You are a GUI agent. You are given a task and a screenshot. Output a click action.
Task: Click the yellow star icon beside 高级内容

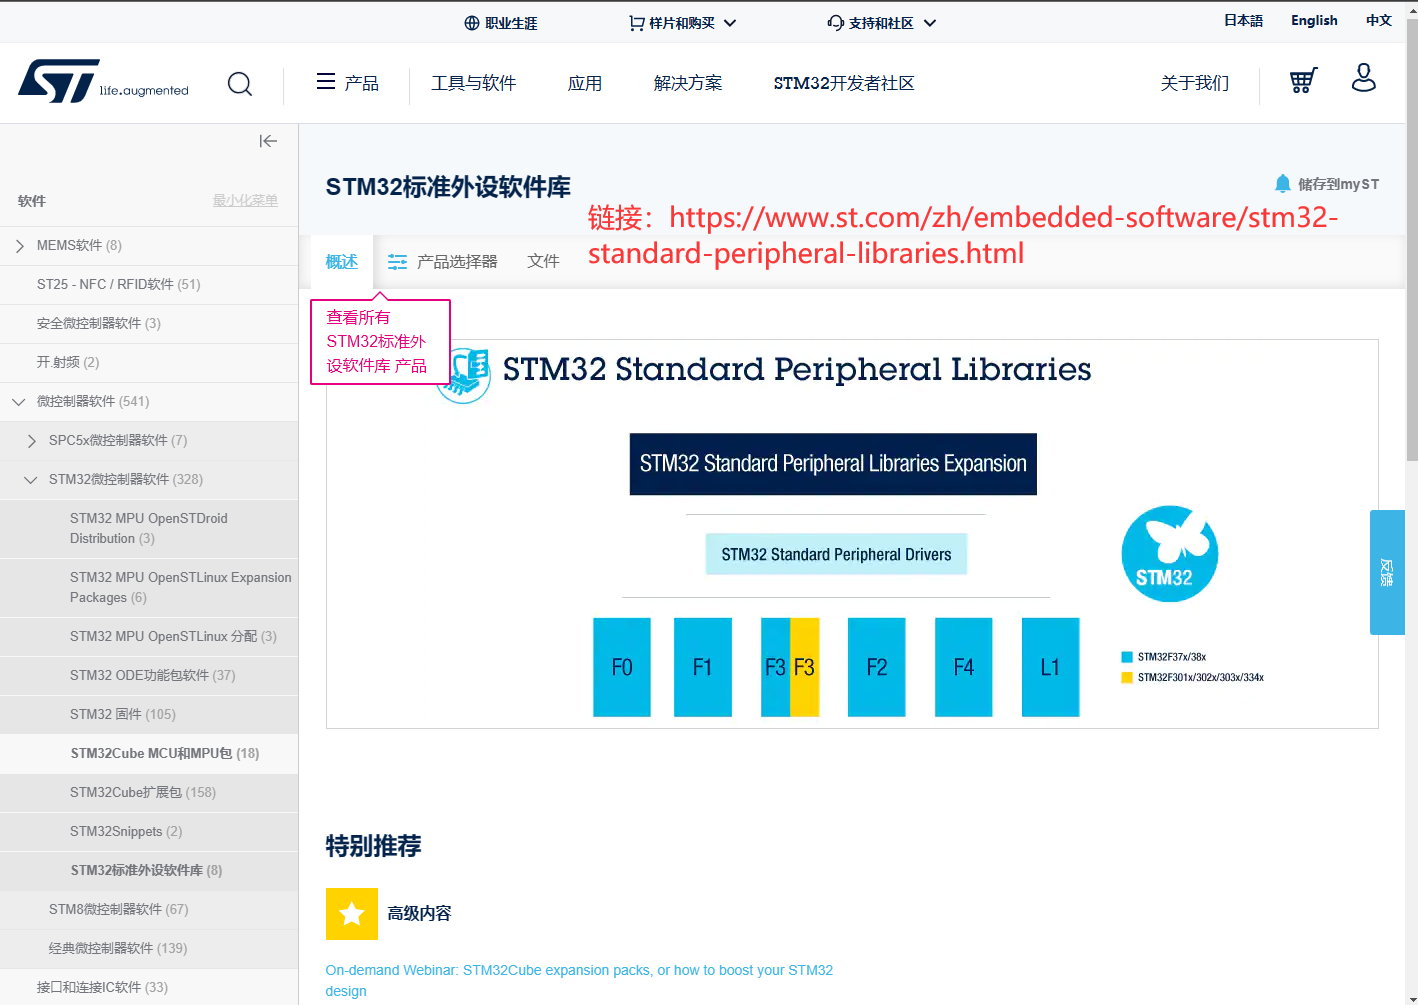pos(352,914)
